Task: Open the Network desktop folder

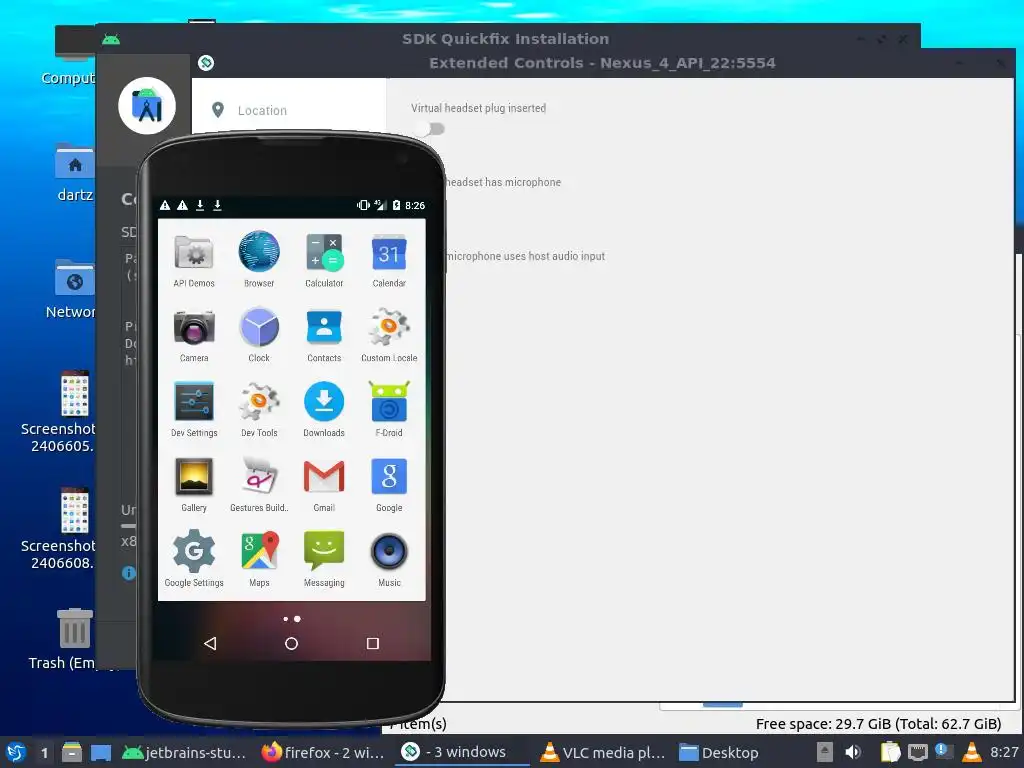Action: click(x=71, y=289)
